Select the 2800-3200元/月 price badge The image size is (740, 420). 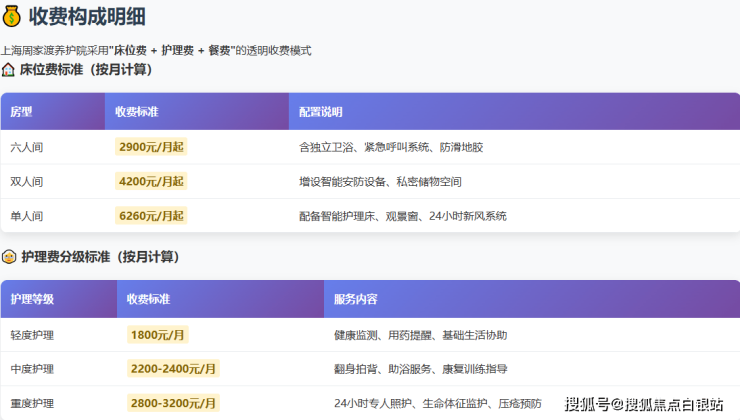tap(173, 403)
